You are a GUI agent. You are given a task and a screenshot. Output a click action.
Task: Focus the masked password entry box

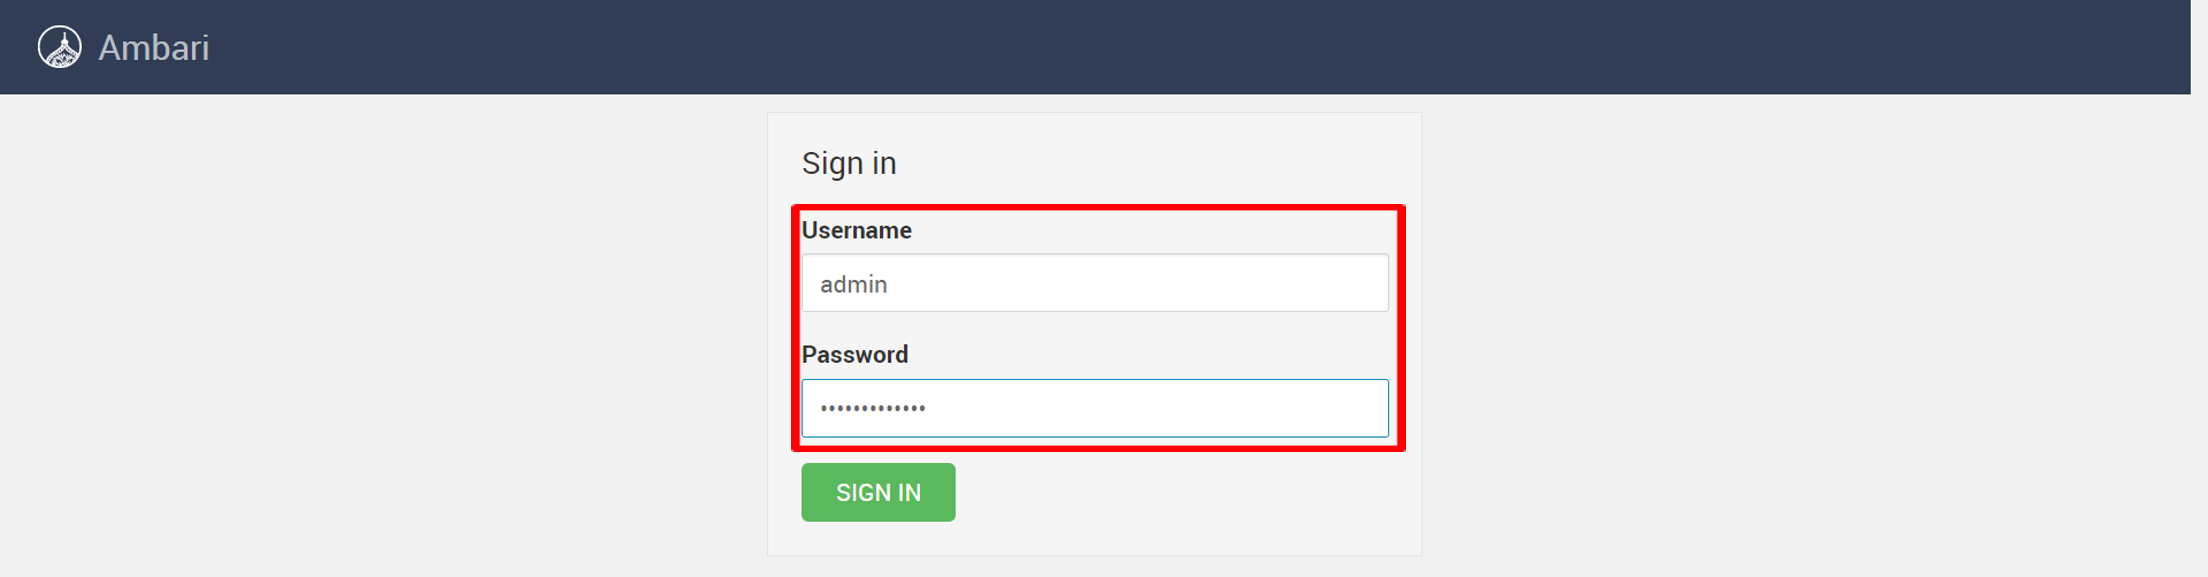1094,408
